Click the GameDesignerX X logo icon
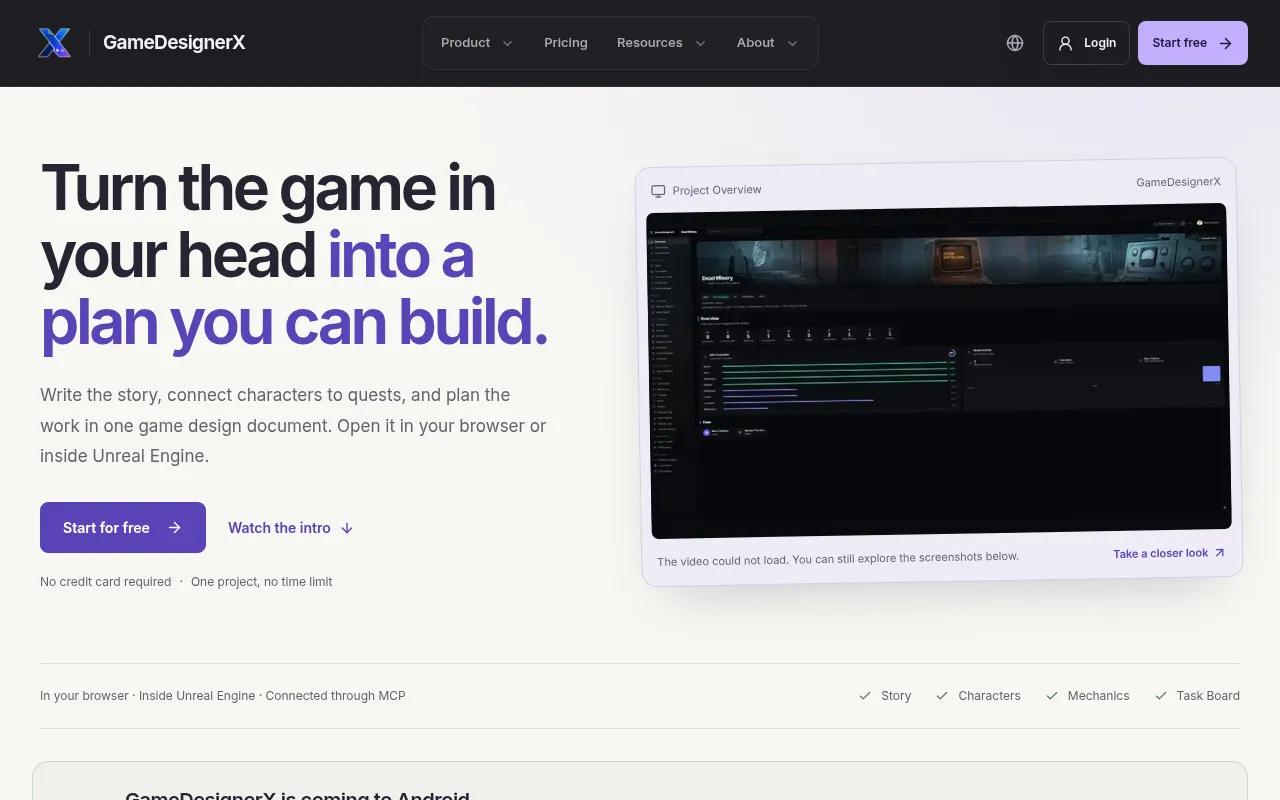1280x800 pixels. coord(54,43)
